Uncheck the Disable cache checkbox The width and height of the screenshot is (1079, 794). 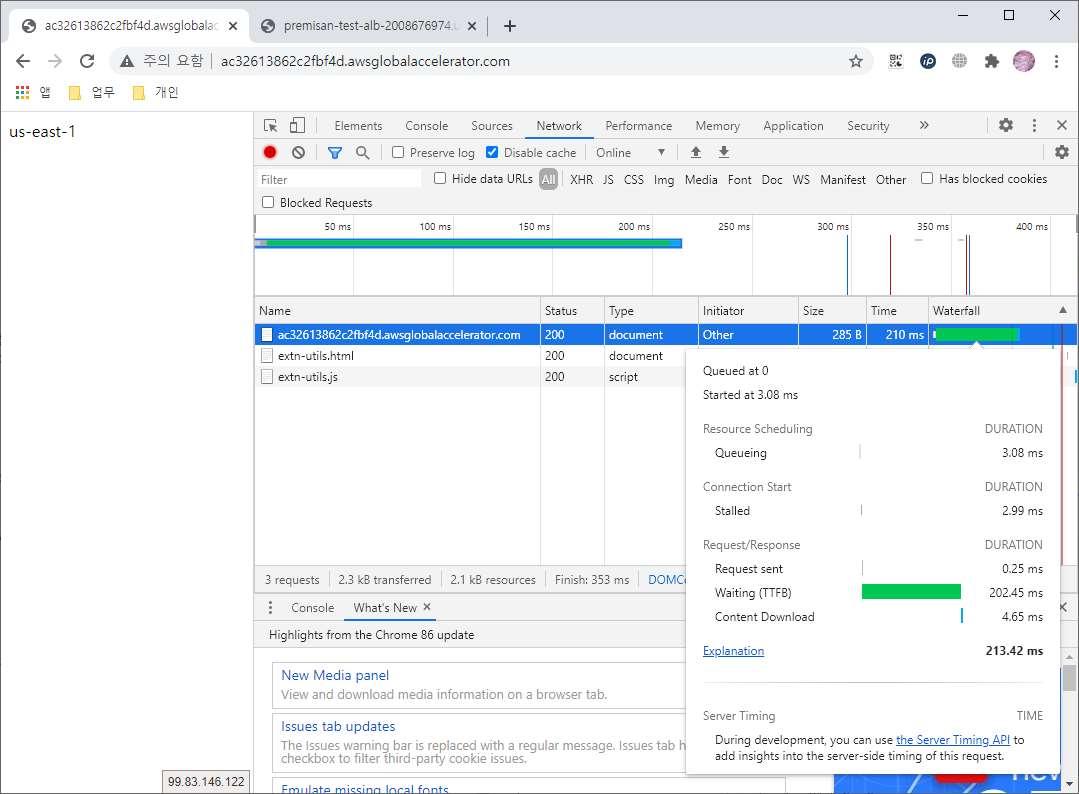(492, 152)
